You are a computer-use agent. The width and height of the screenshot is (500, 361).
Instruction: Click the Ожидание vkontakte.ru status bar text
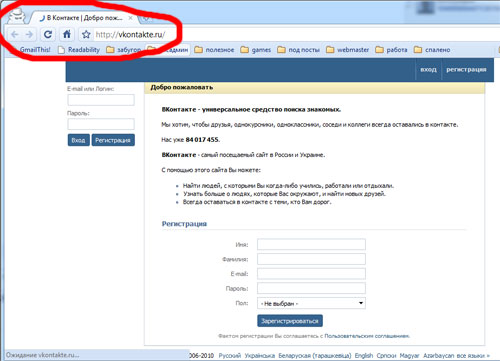pyautogui.click(x=43, y=355)
